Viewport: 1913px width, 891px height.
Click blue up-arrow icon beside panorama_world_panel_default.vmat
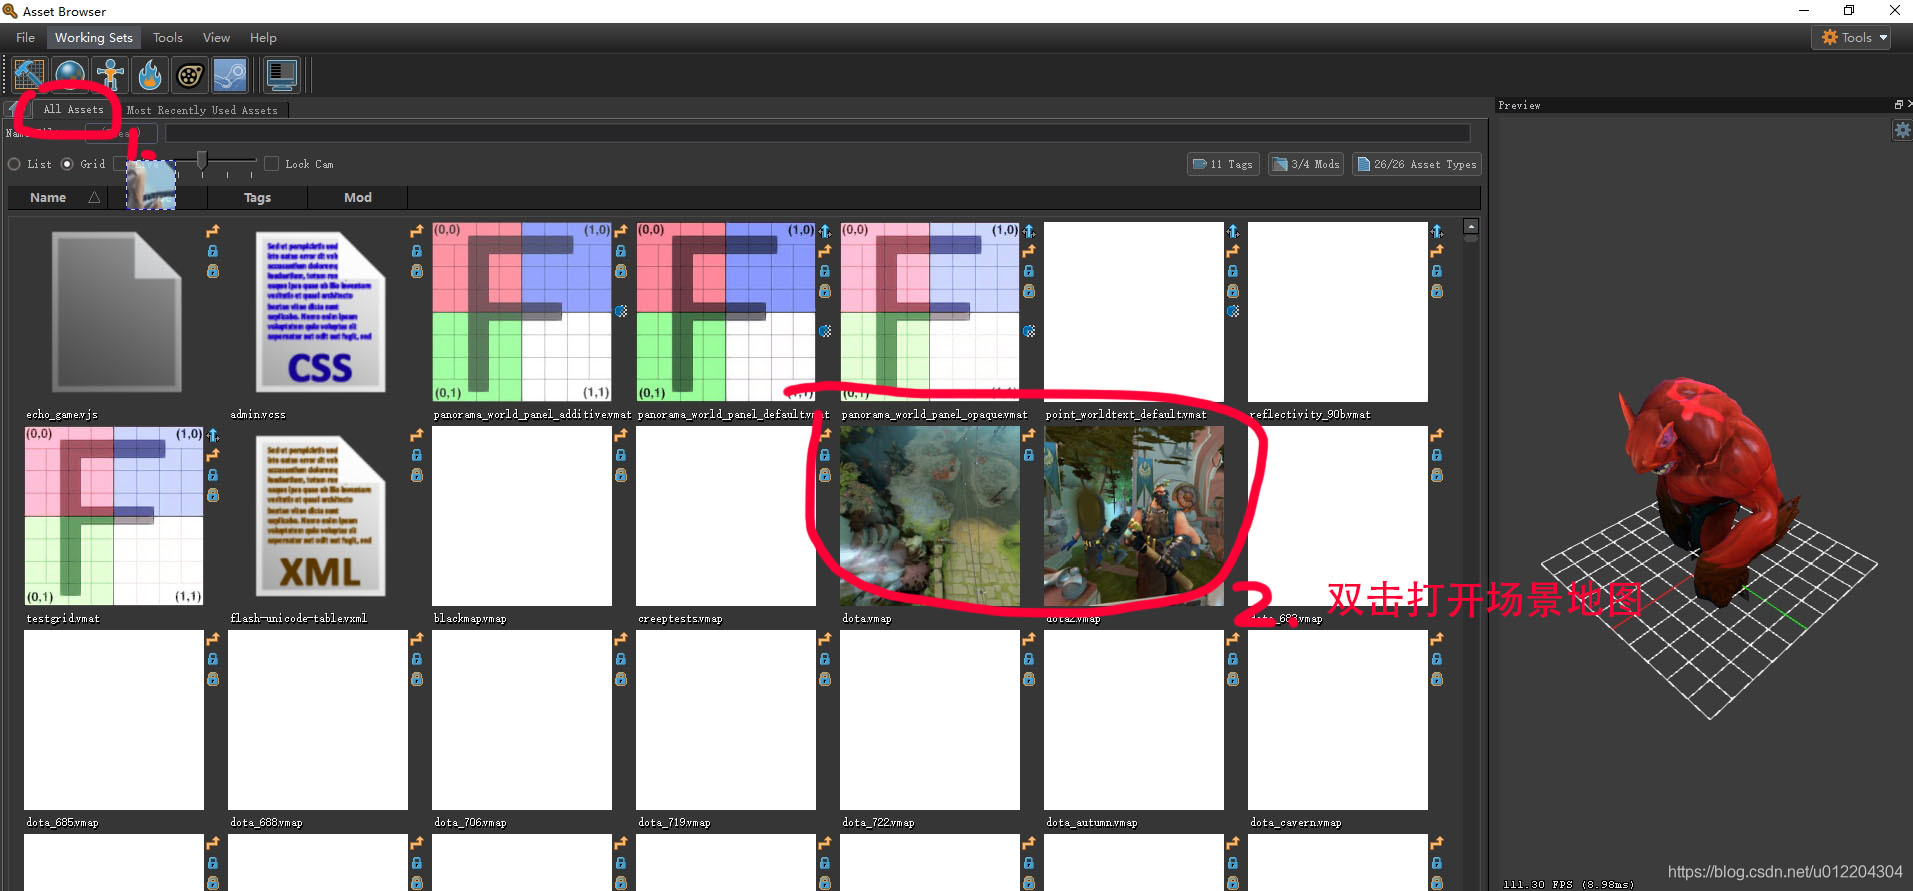coord(825,231)
